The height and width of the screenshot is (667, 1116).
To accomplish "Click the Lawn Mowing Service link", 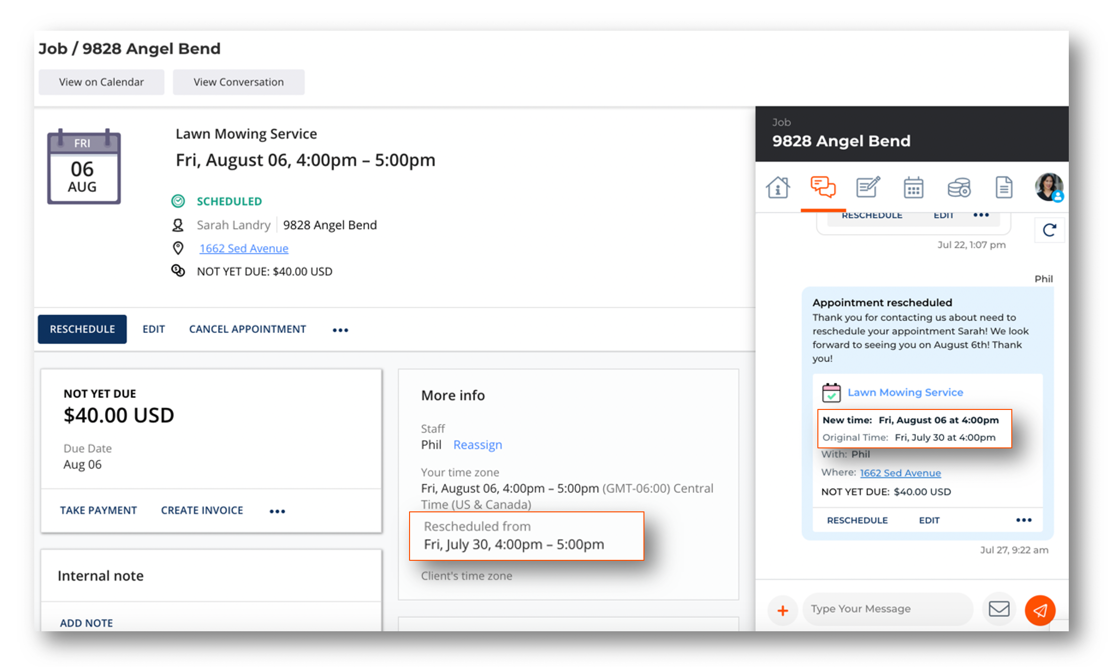I will 905,393.
